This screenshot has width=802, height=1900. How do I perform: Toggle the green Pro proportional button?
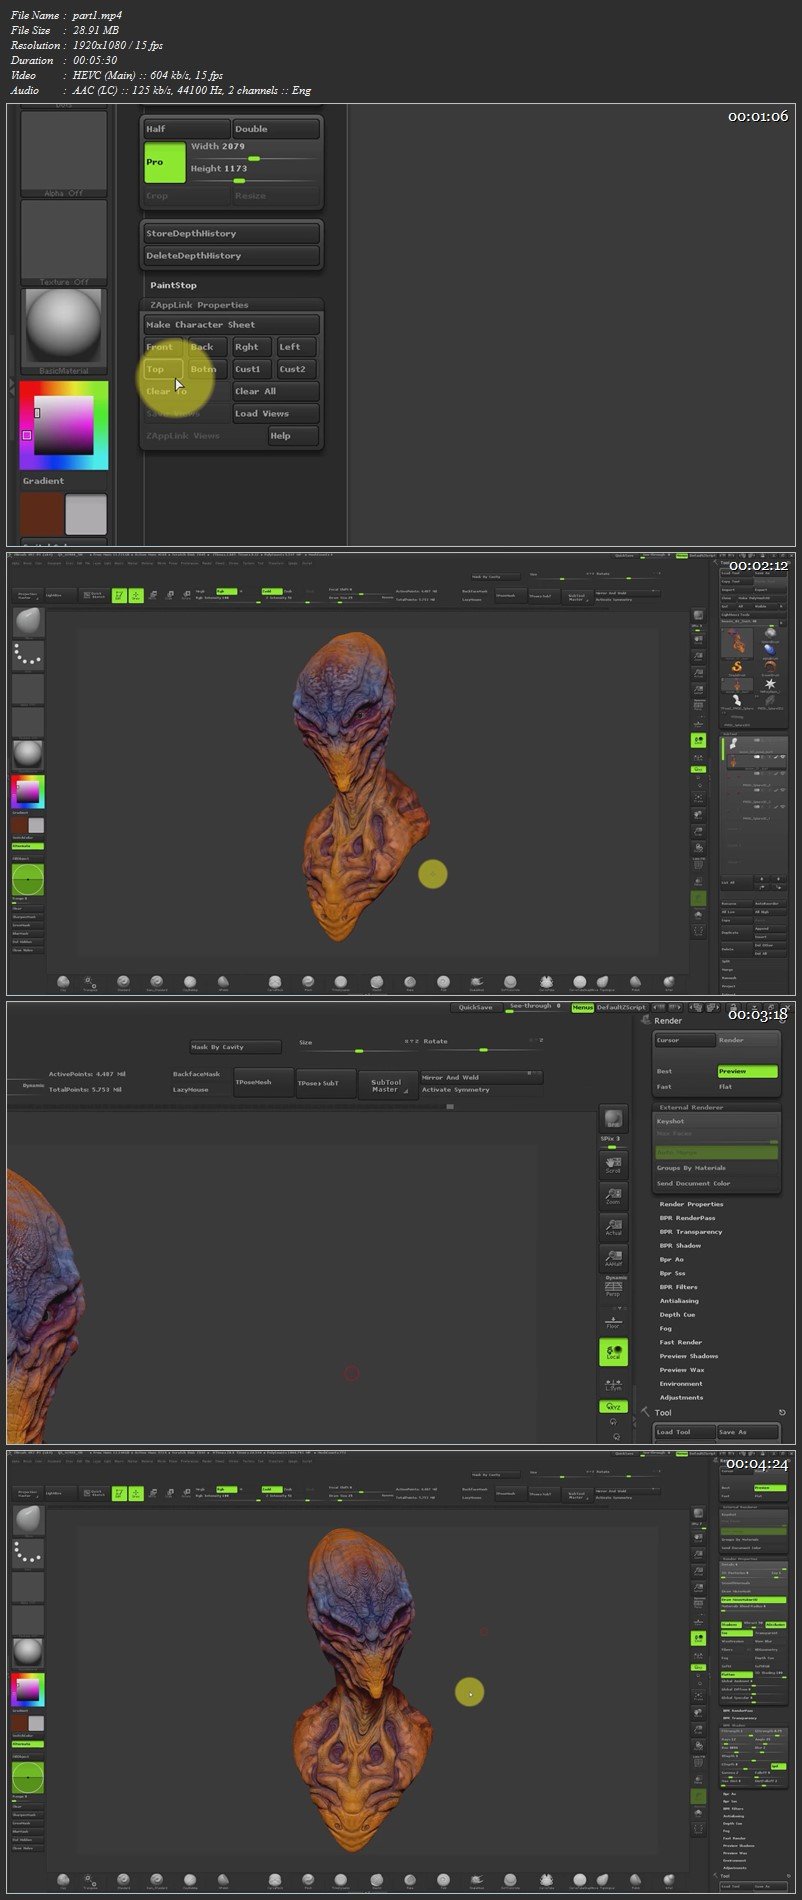click(x=164, y=162)
